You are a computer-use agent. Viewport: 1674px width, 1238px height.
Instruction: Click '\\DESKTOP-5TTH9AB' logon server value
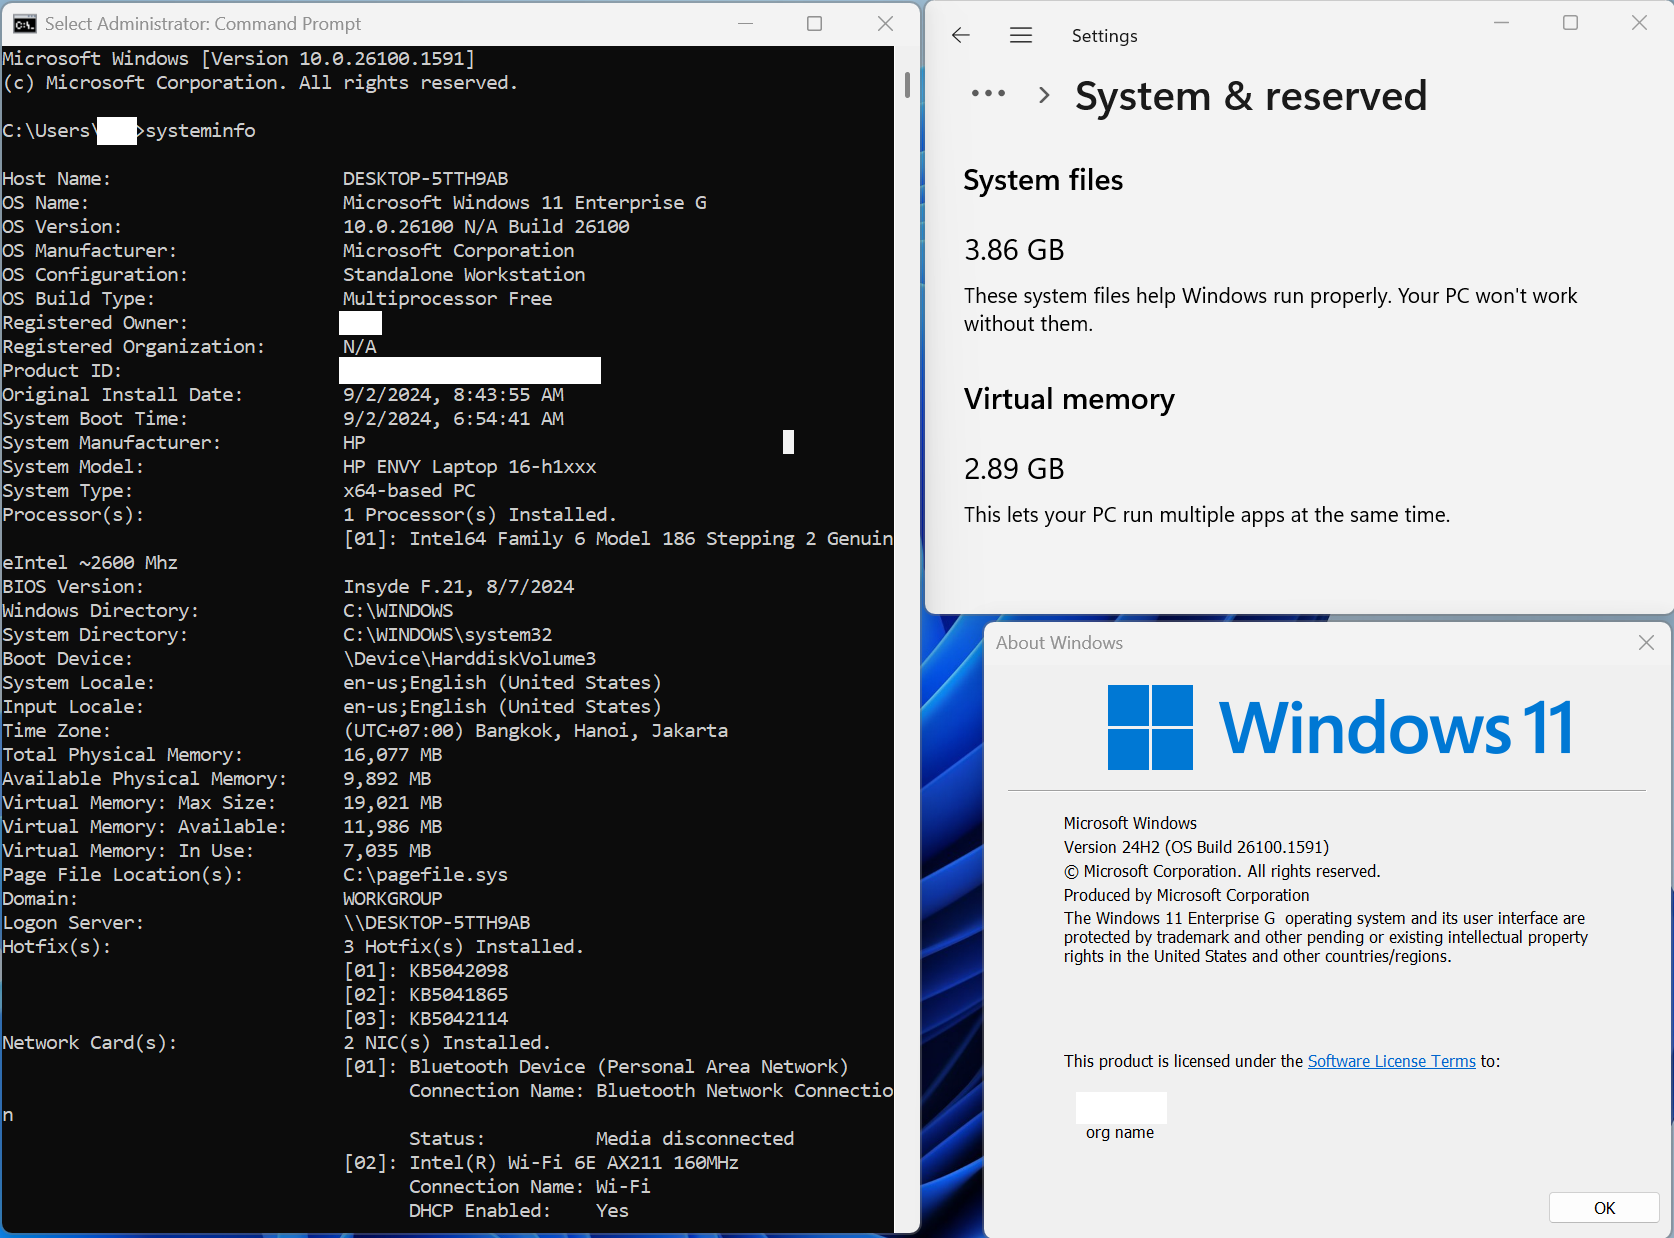click(436, 923)
